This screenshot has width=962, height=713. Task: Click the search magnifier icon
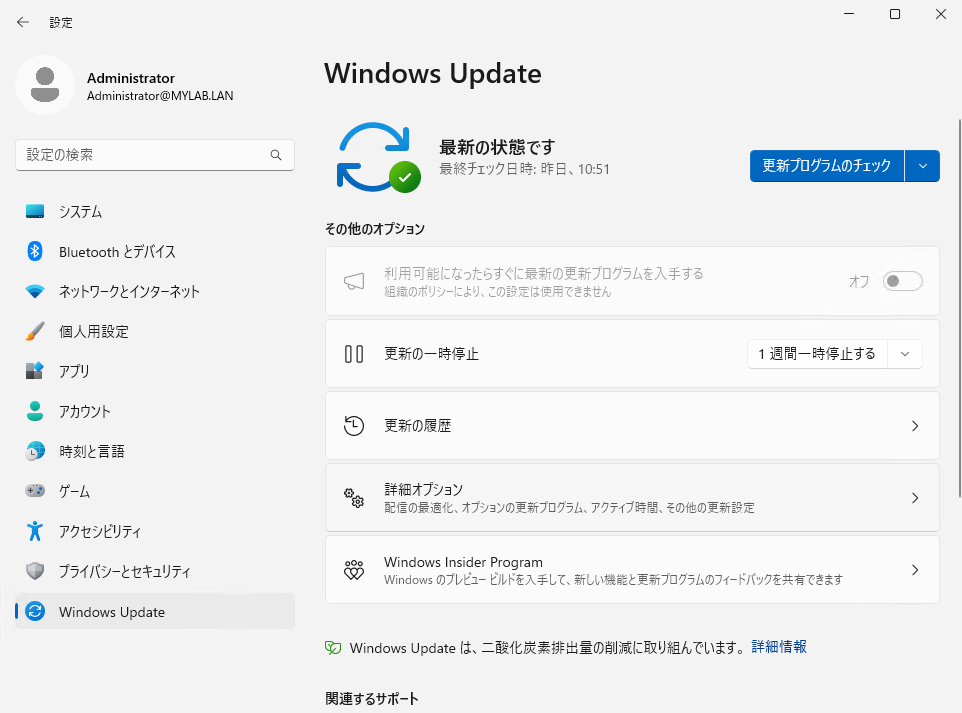click(x=276, y=156)
